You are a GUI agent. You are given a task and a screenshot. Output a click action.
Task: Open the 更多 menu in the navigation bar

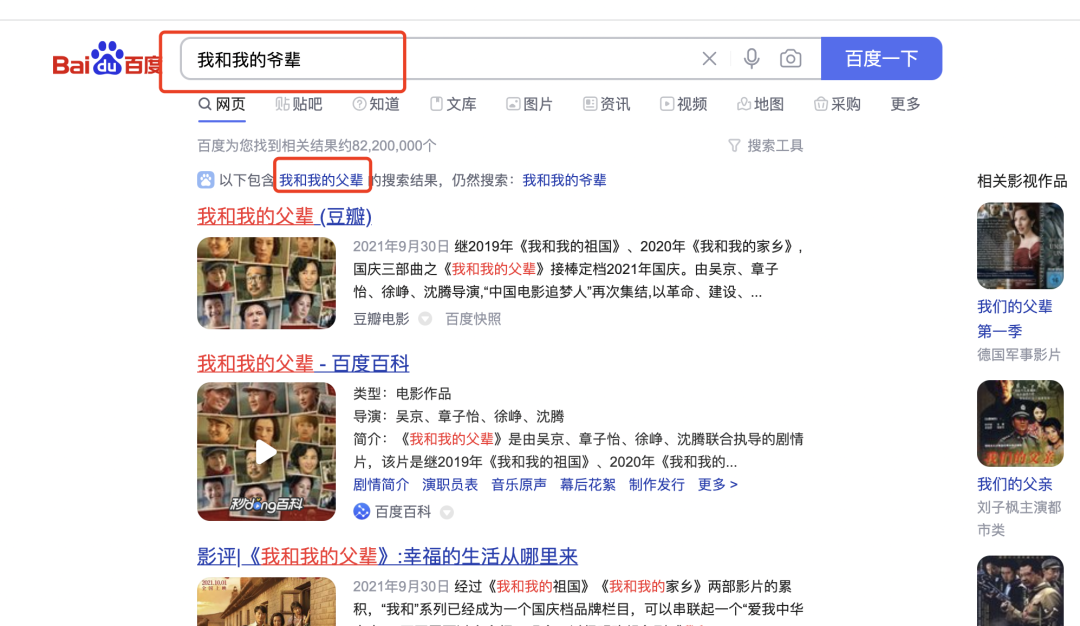904,103
